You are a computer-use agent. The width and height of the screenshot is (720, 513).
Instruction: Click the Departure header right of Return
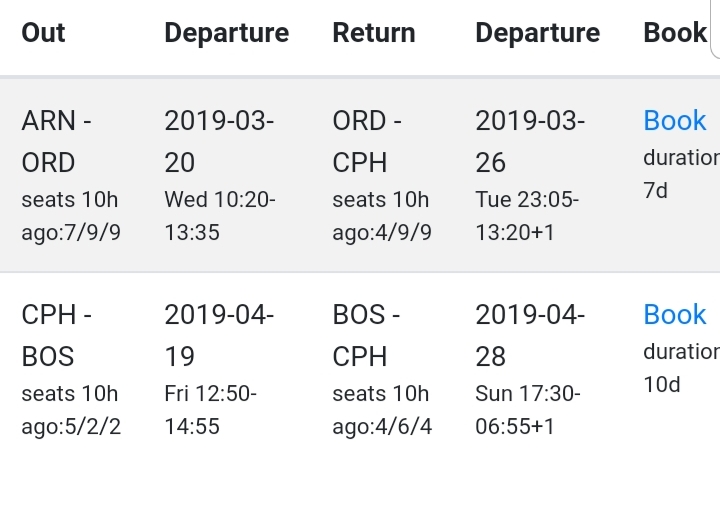537,33
